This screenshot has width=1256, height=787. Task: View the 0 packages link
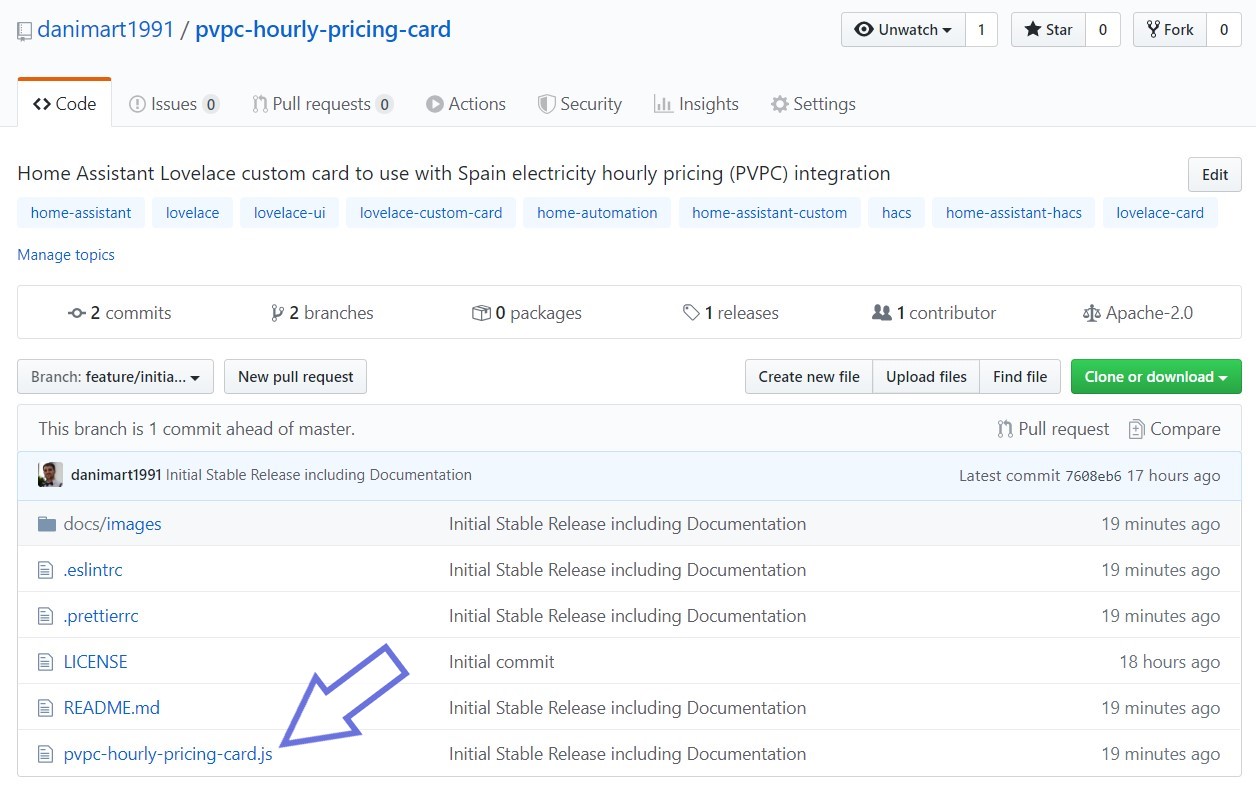tap(527, 313)
